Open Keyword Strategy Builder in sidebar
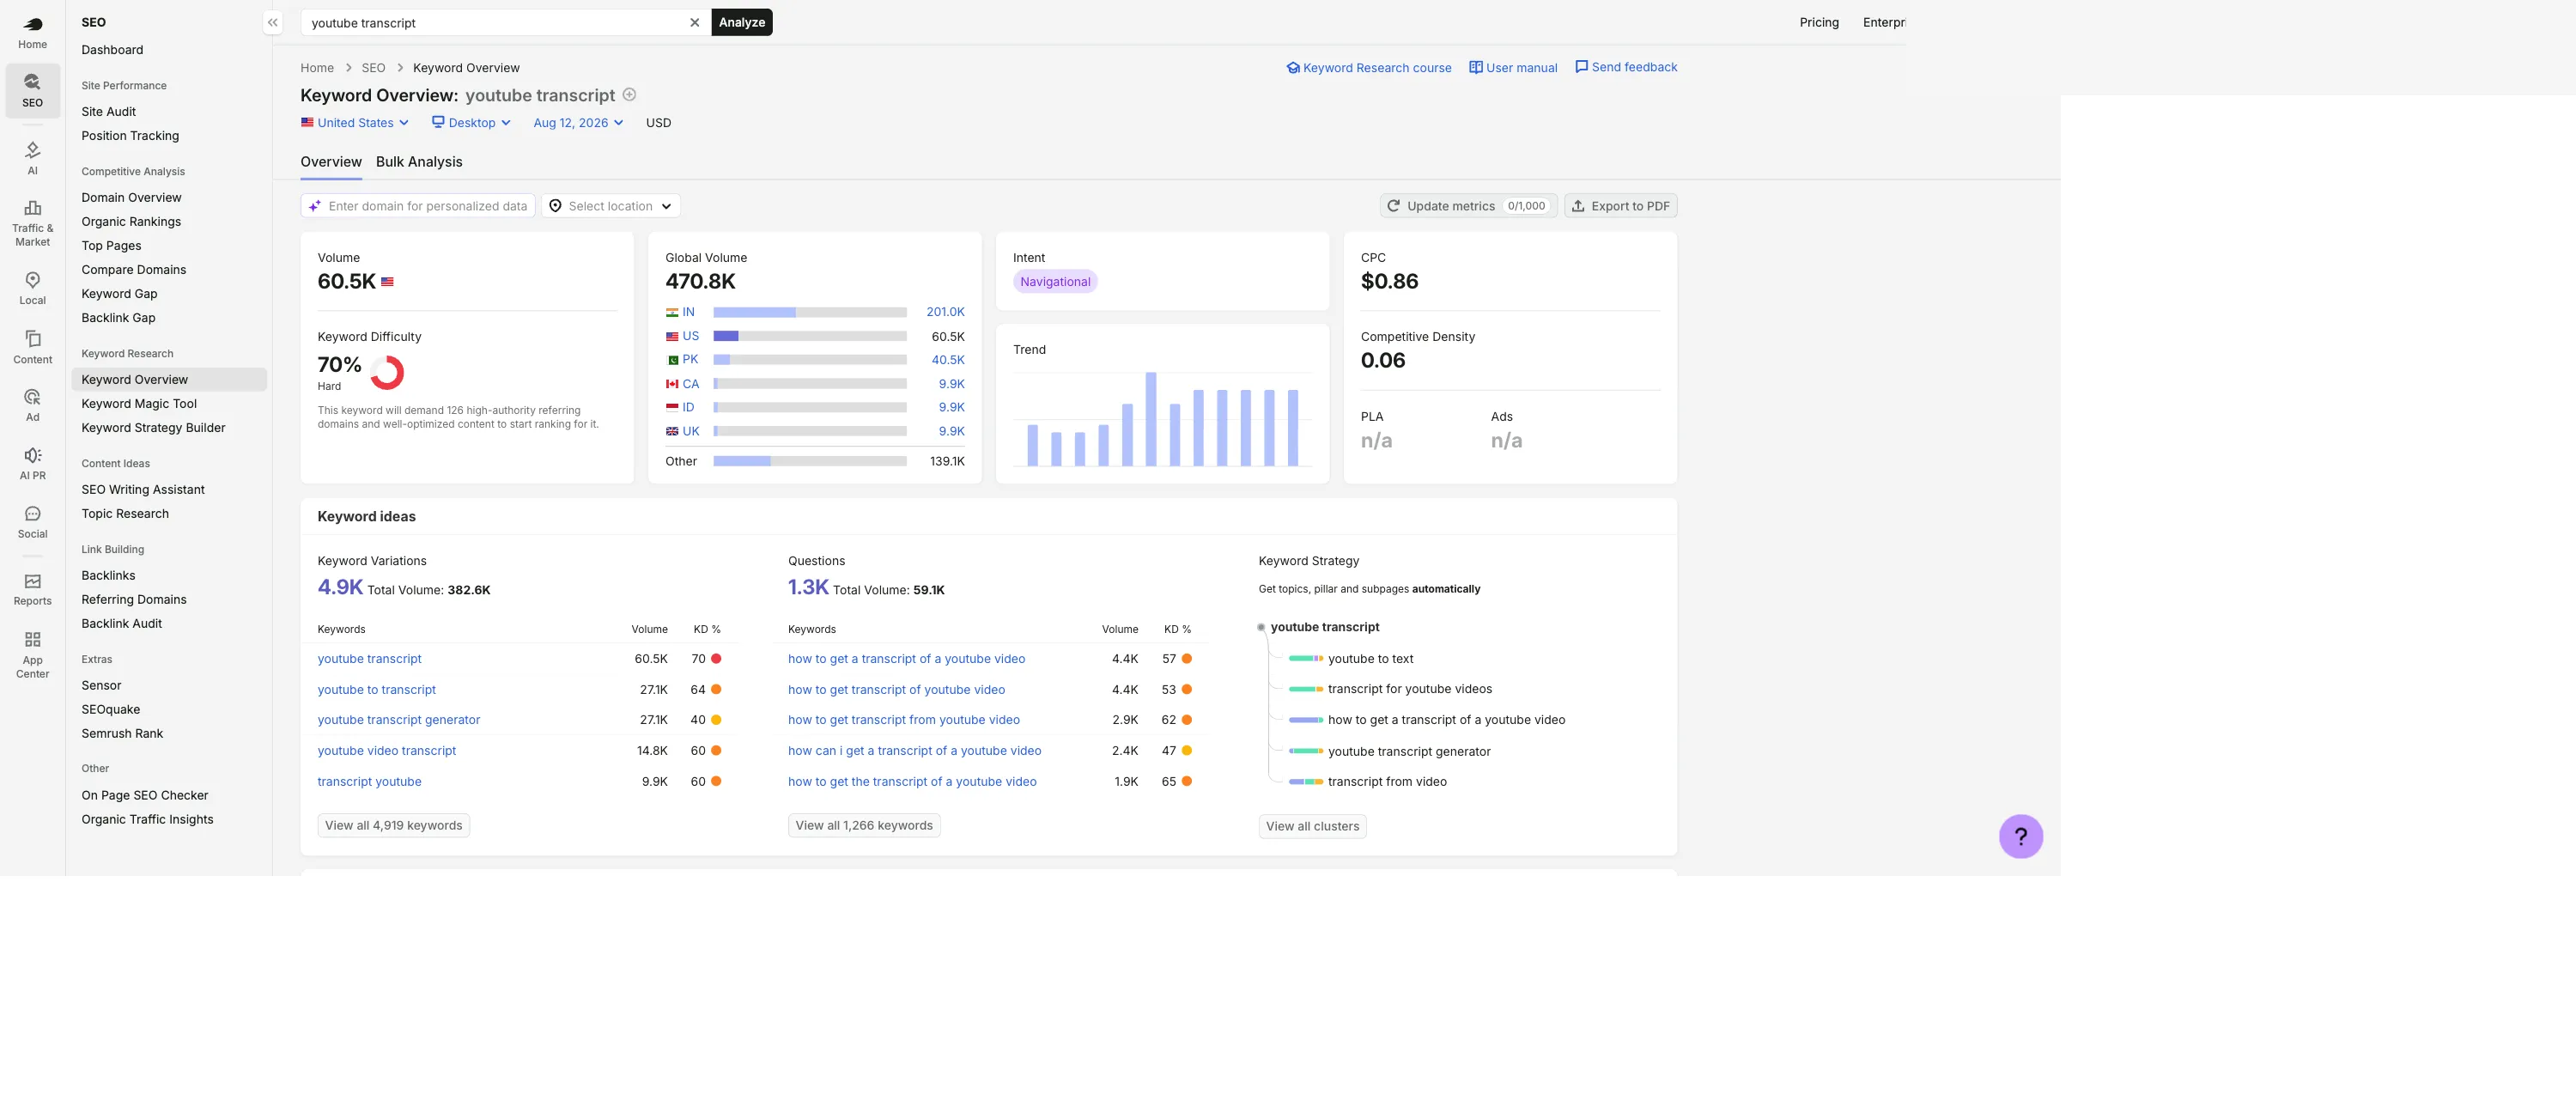Image resolution: width=2576 pixels, height=1095 pixels. click(x=153, y=428)
